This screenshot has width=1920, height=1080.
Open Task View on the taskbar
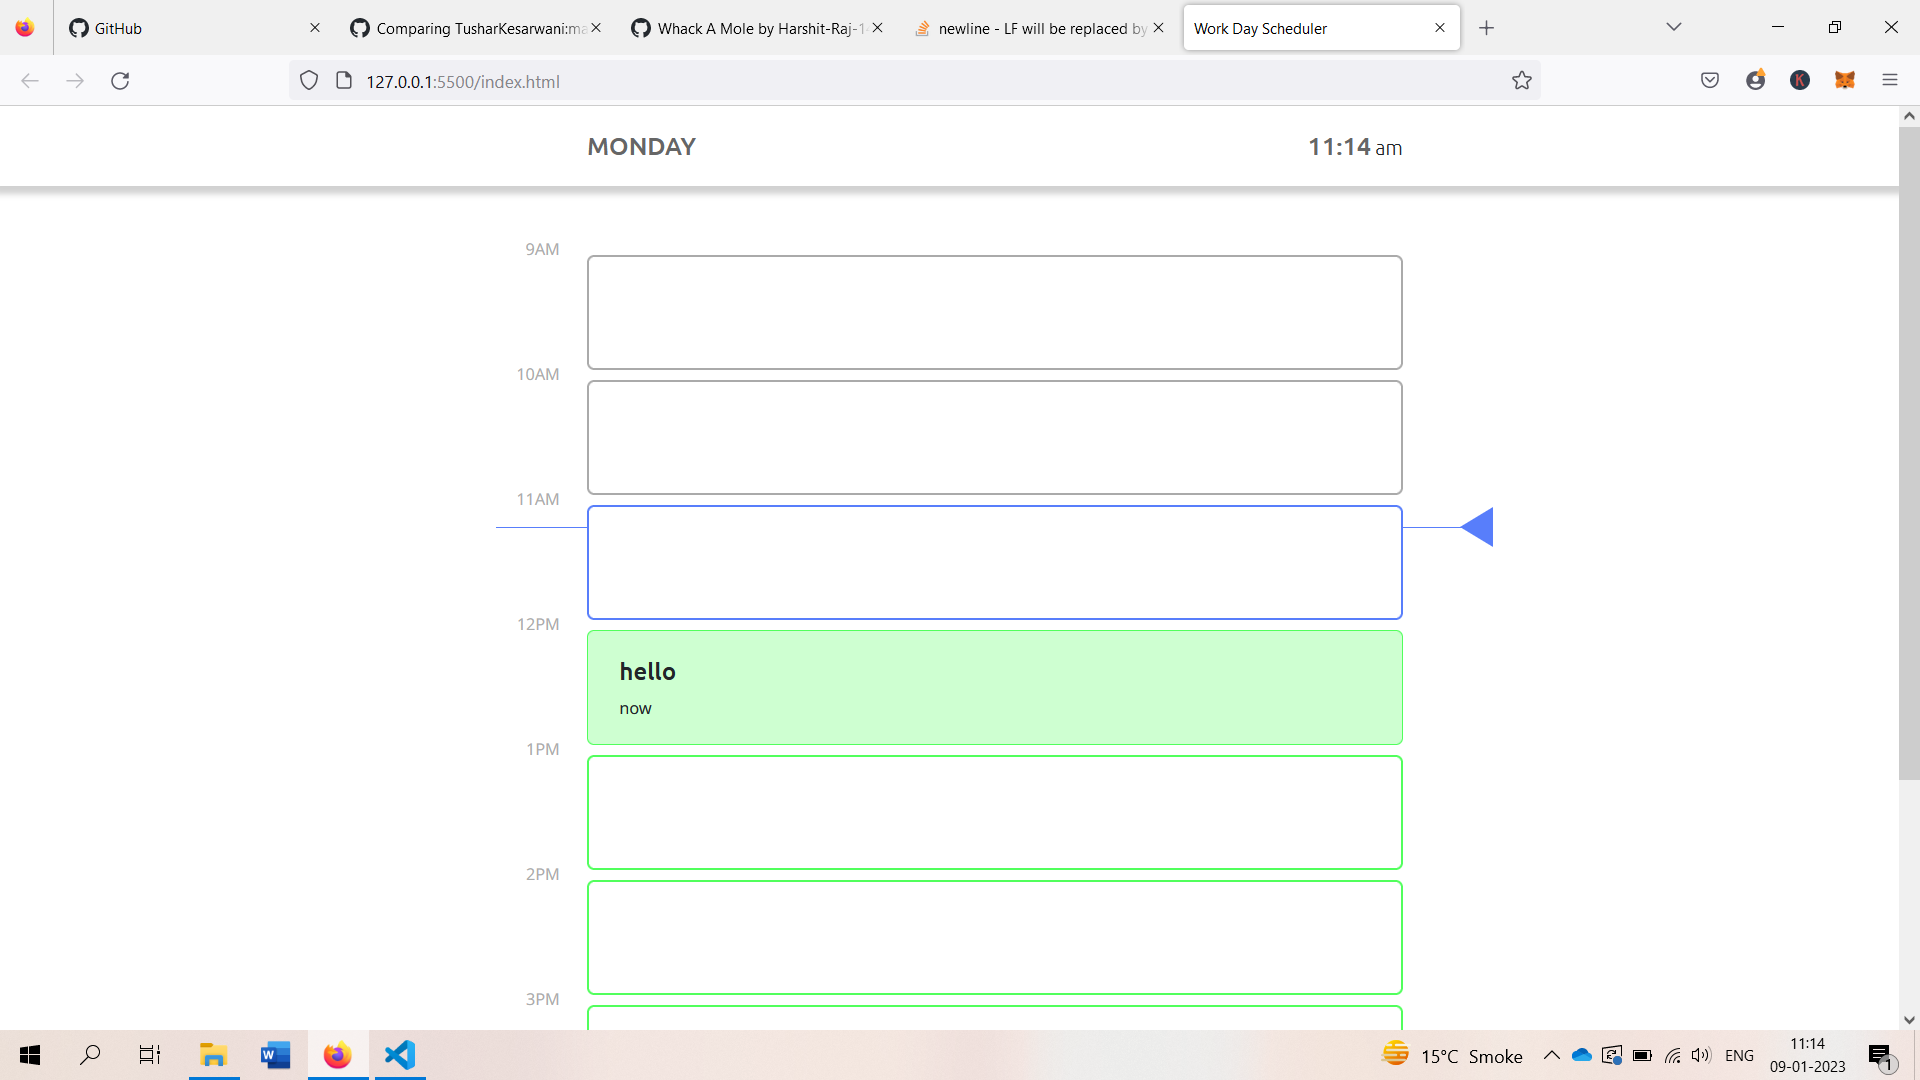pyautogui.click(x=150, y=1055)
